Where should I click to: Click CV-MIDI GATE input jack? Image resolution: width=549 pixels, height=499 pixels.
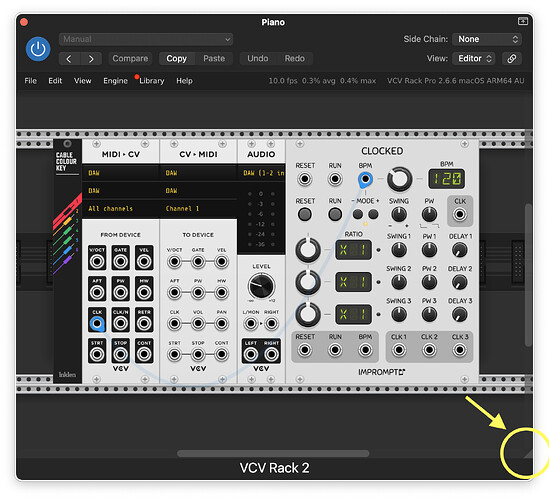(198, 262)
